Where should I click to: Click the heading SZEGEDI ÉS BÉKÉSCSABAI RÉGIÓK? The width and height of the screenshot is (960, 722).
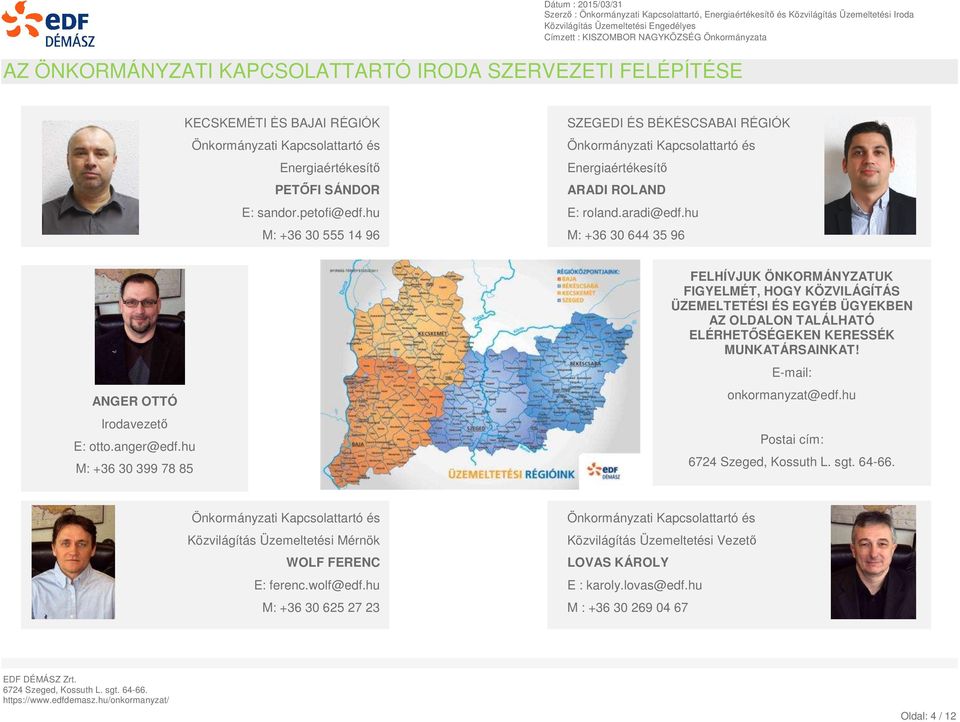(678, 122)
